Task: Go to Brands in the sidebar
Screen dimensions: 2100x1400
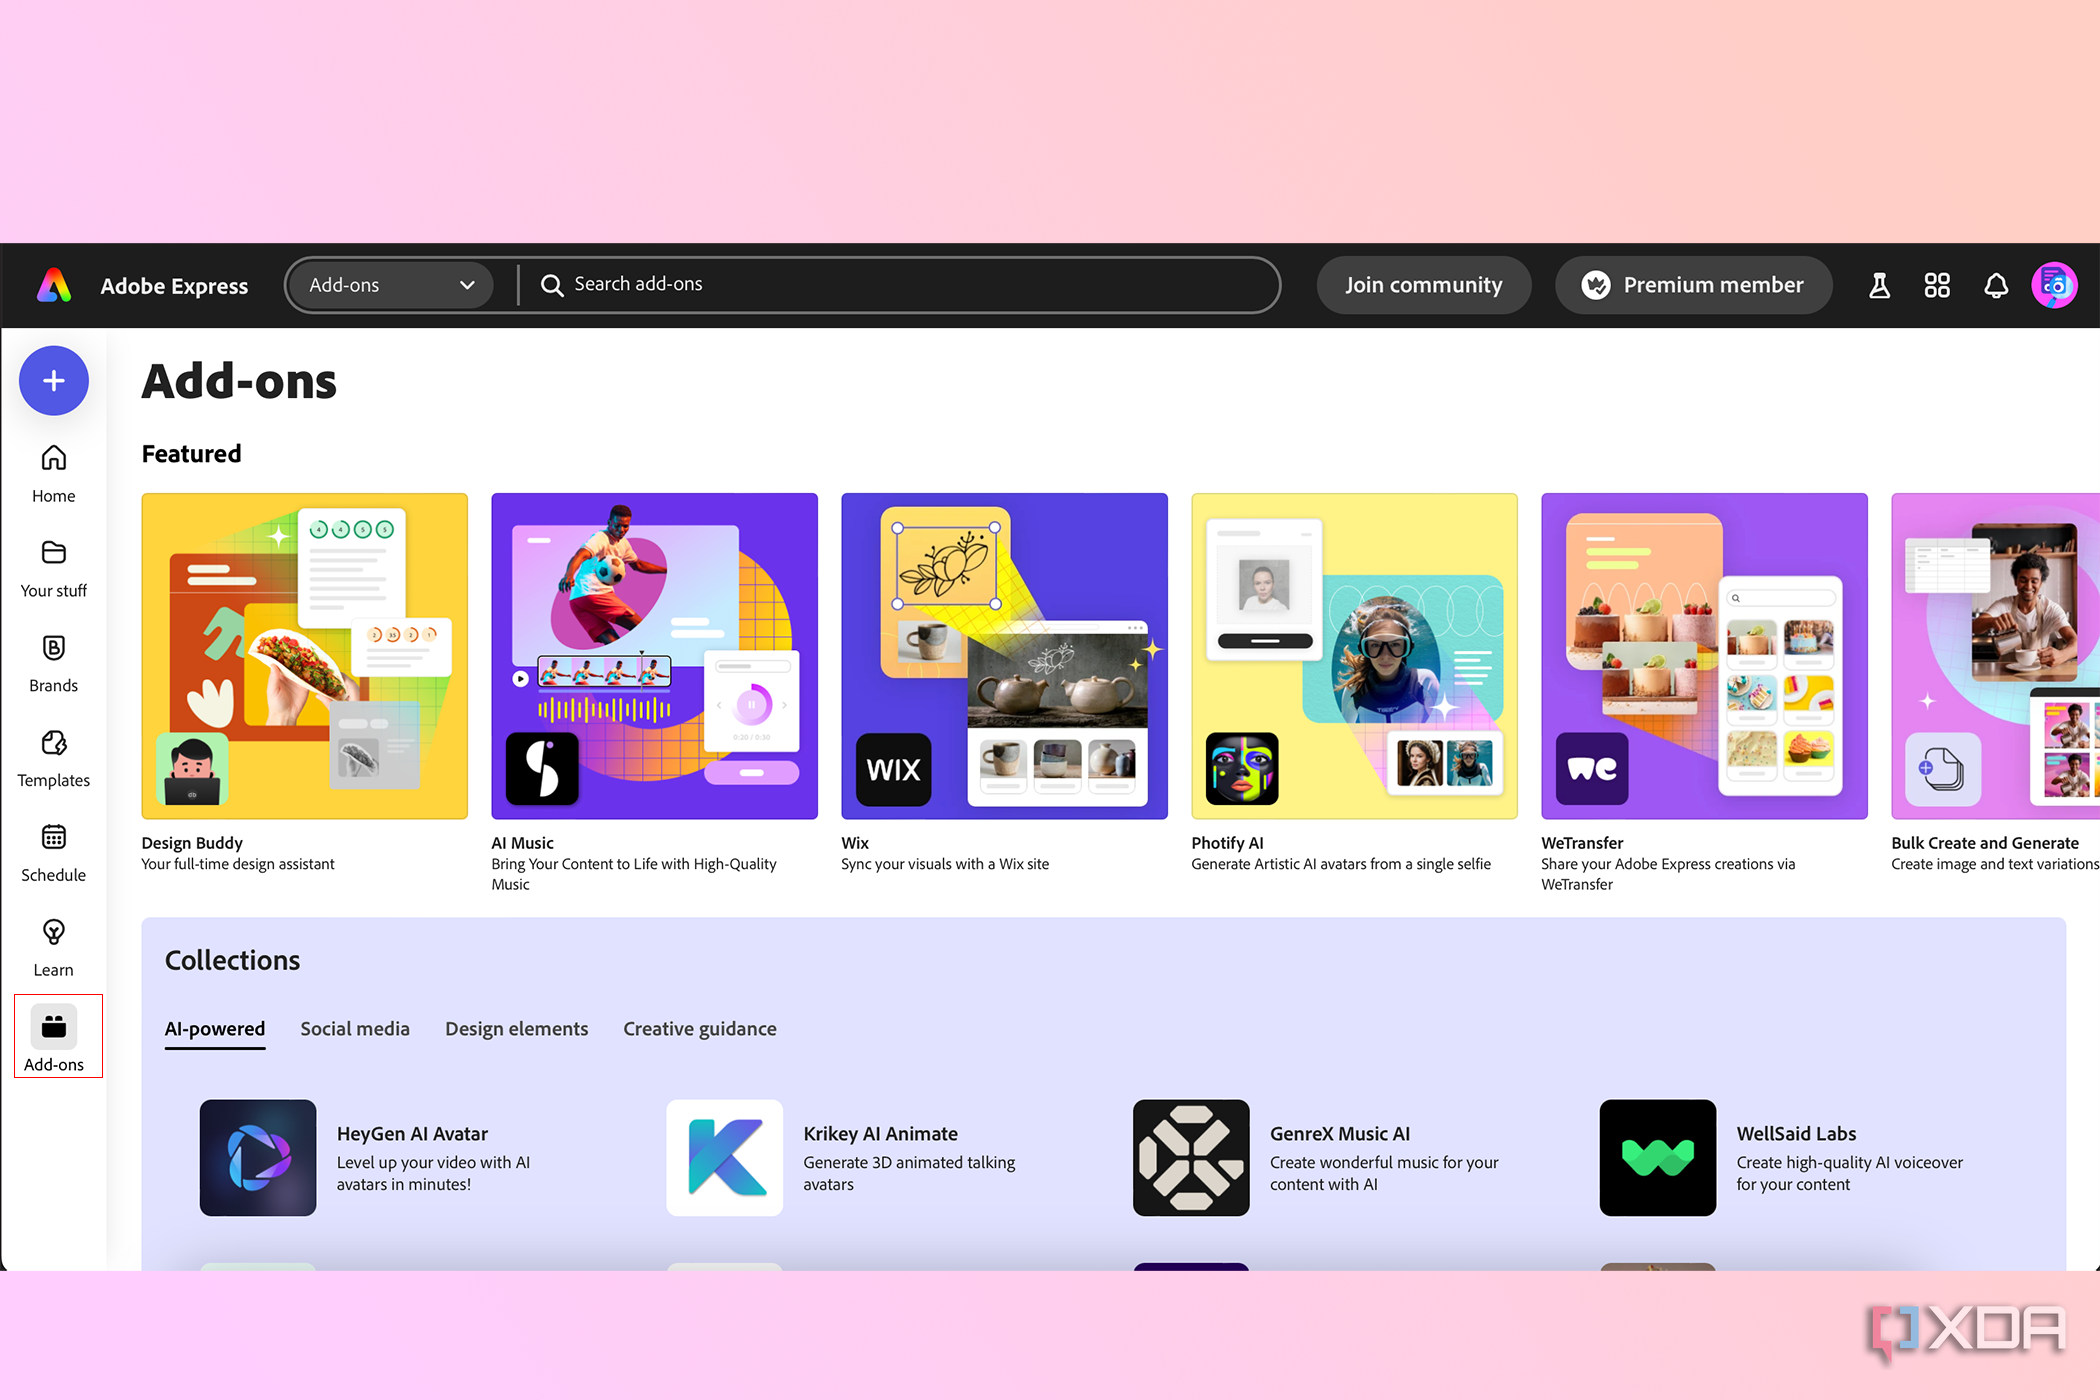Action: 54,665
